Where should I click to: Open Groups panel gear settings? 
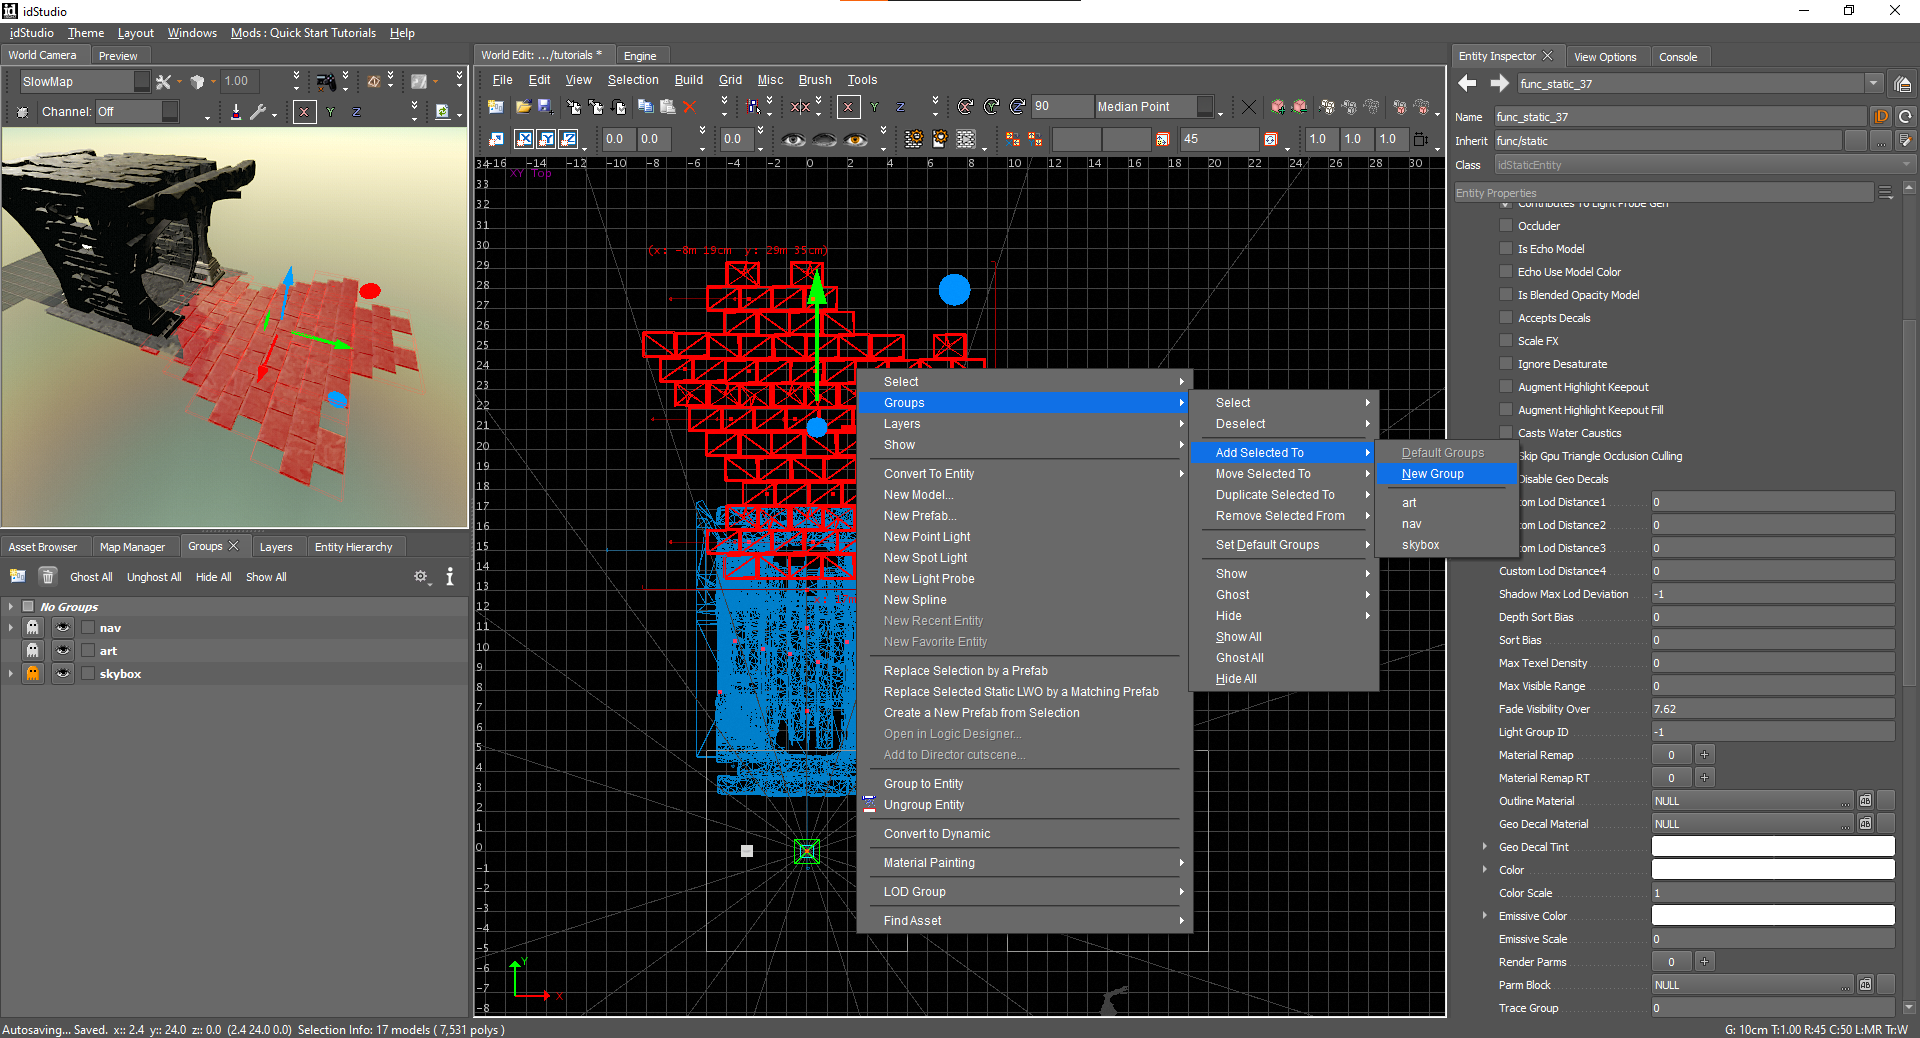click(421, 576)
